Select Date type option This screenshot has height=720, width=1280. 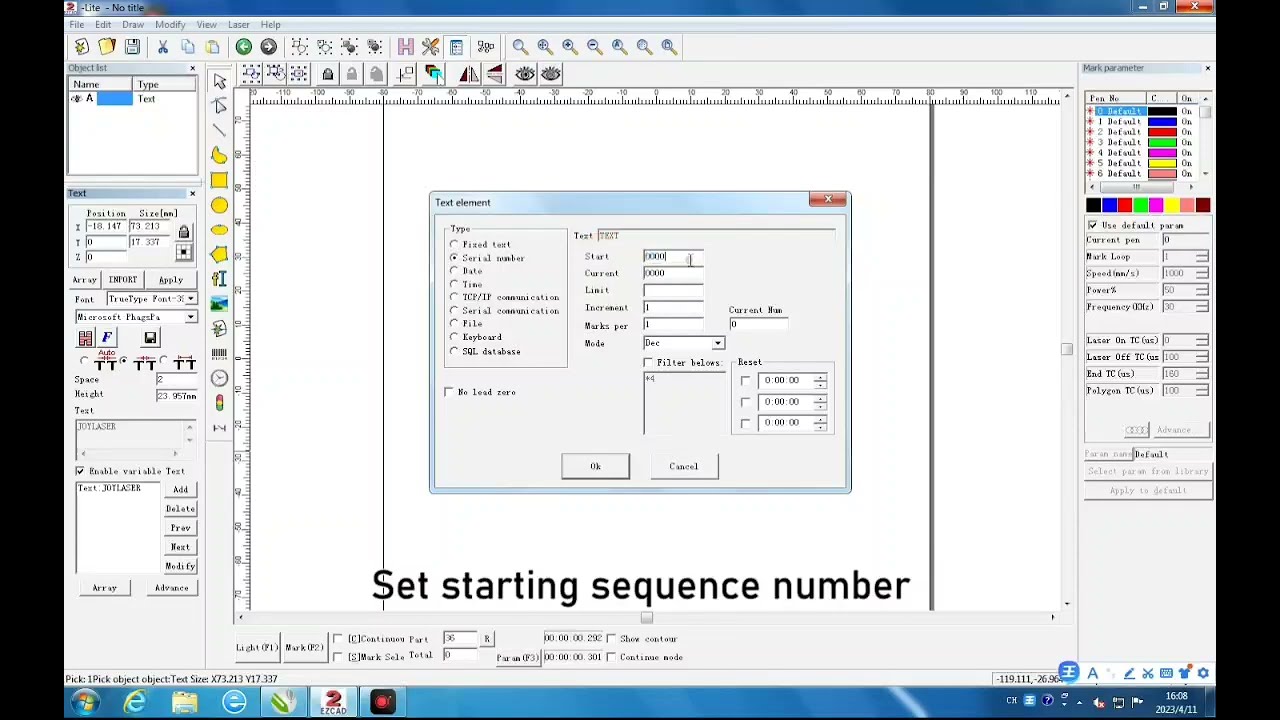[x=466, y=271]
